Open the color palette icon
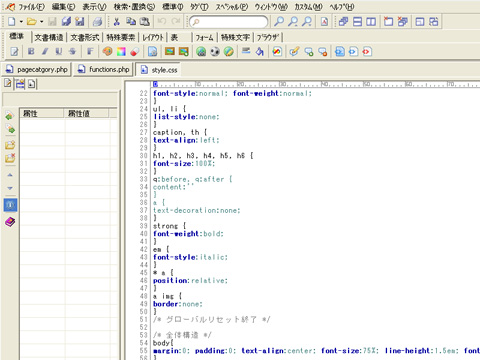Screen dimensions: 480x360 (107, 51)
